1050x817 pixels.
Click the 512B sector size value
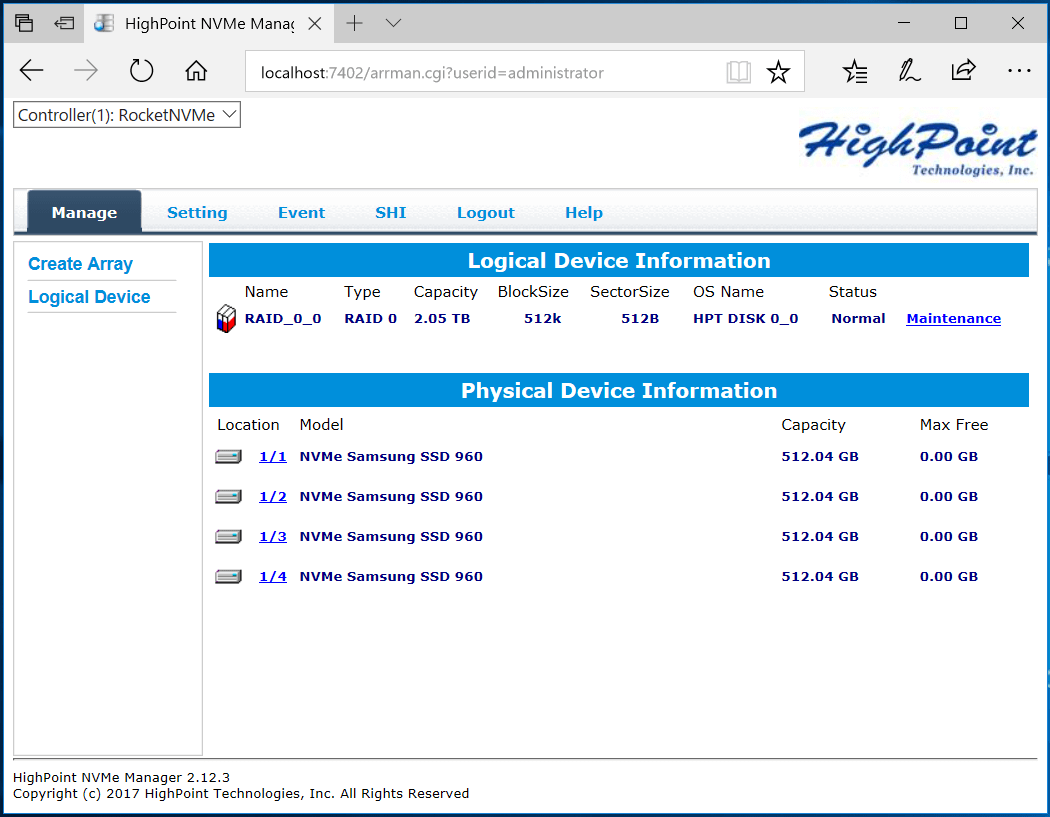click(640, 319)
